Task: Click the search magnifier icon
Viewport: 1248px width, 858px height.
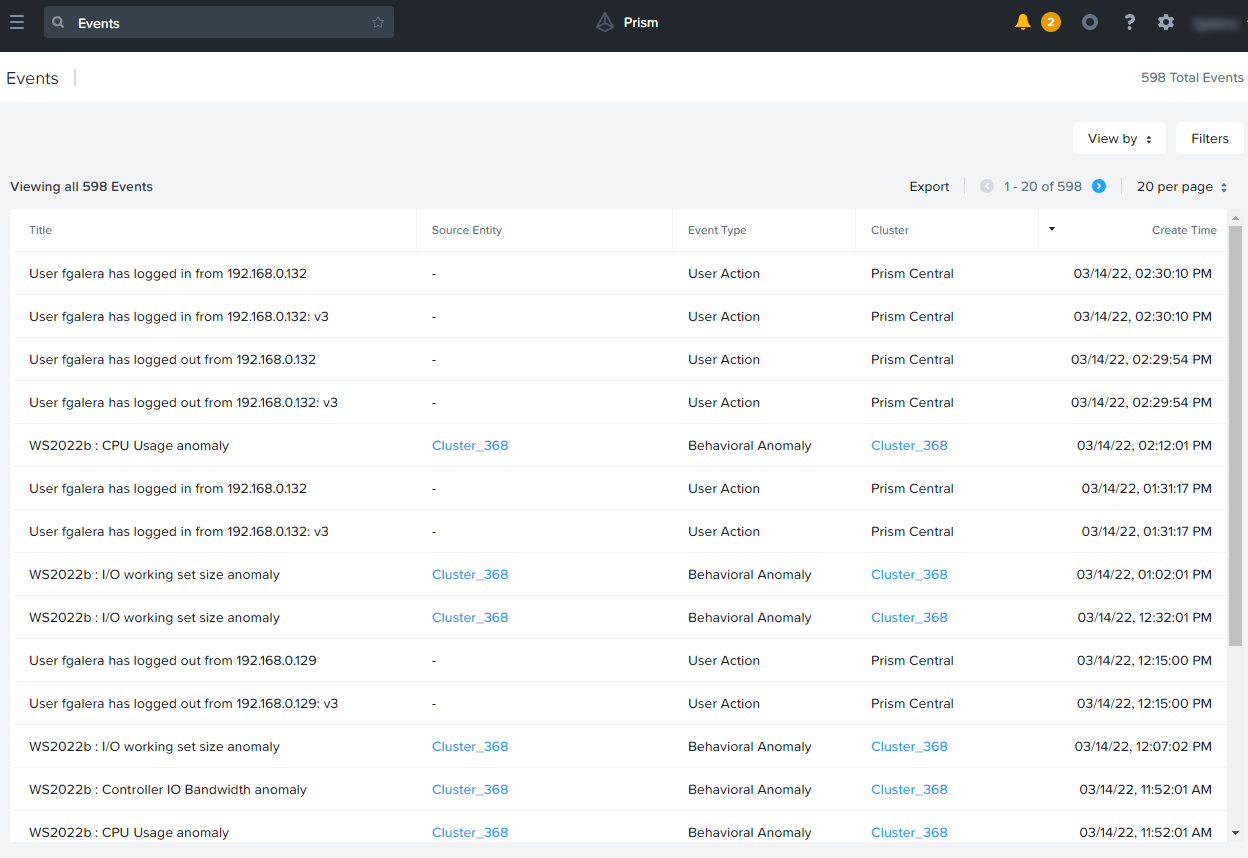Action: (x=59, y=23)
